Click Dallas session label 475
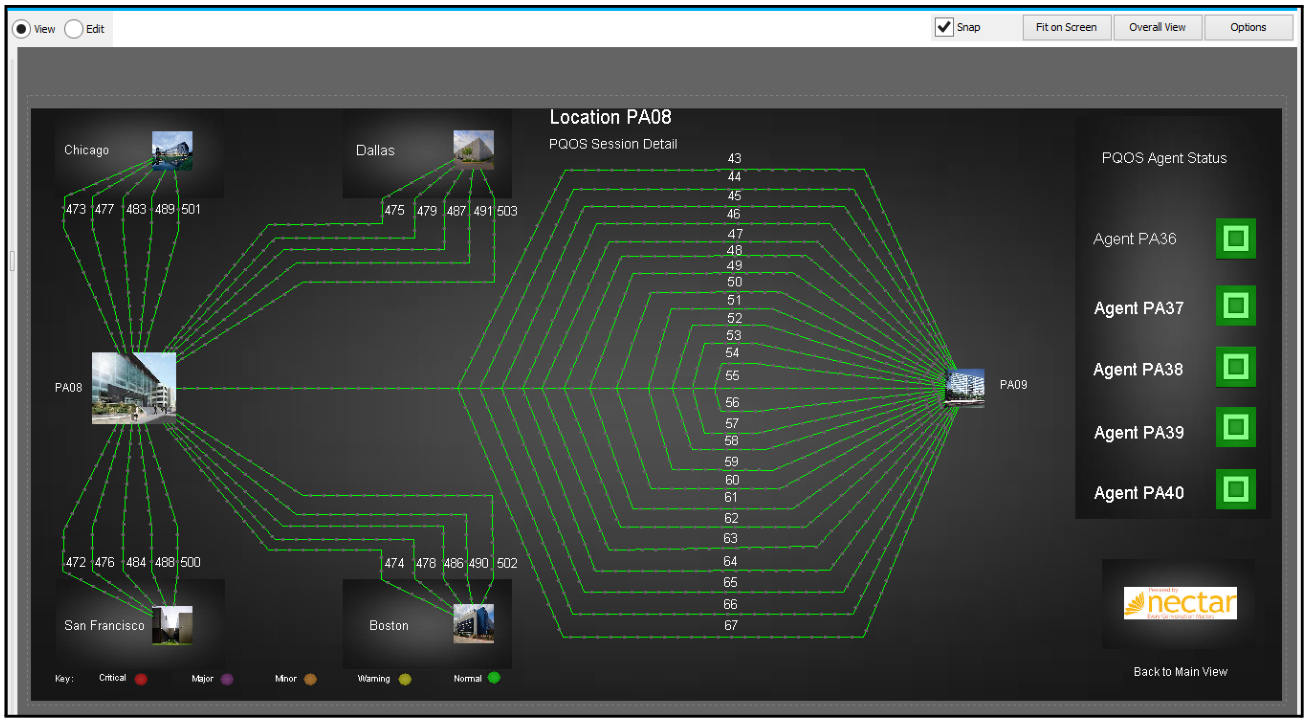Screen dimensions: 1308x722 point(394,211)
